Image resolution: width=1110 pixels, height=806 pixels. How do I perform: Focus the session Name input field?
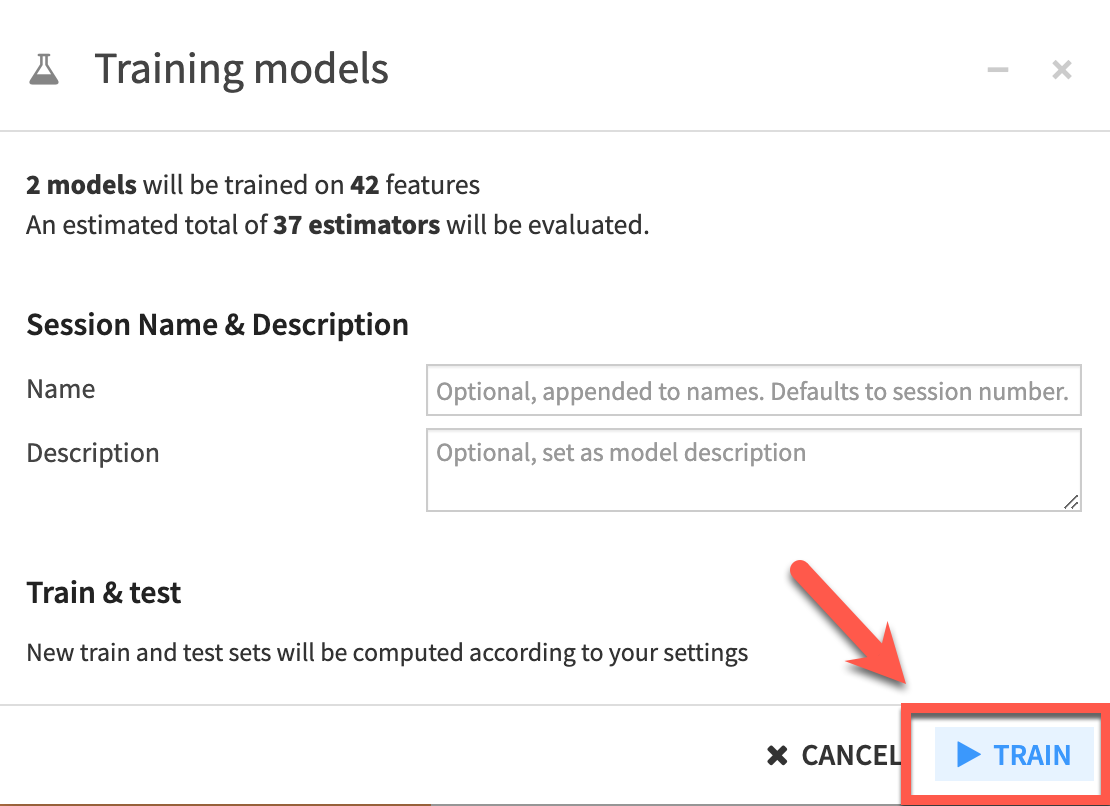point(753,390)
